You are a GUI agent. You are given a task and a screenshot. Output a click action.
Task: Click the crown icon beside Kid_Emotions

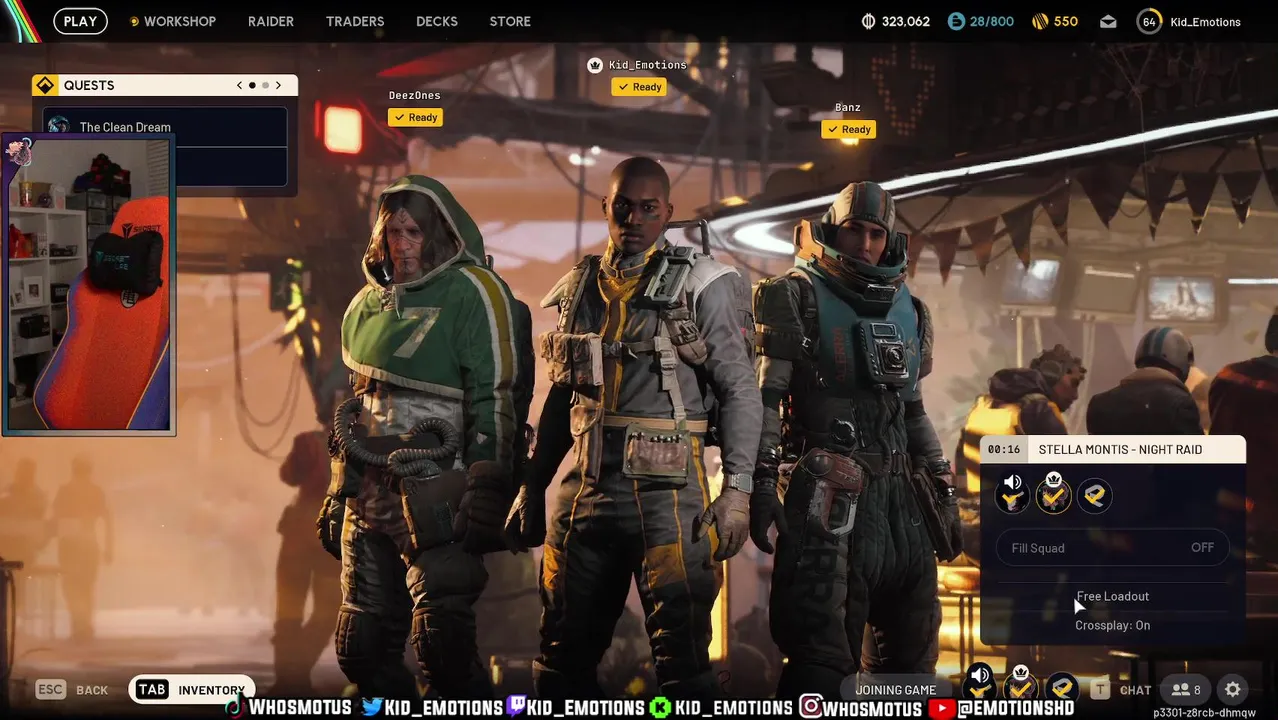pos(595,65)
